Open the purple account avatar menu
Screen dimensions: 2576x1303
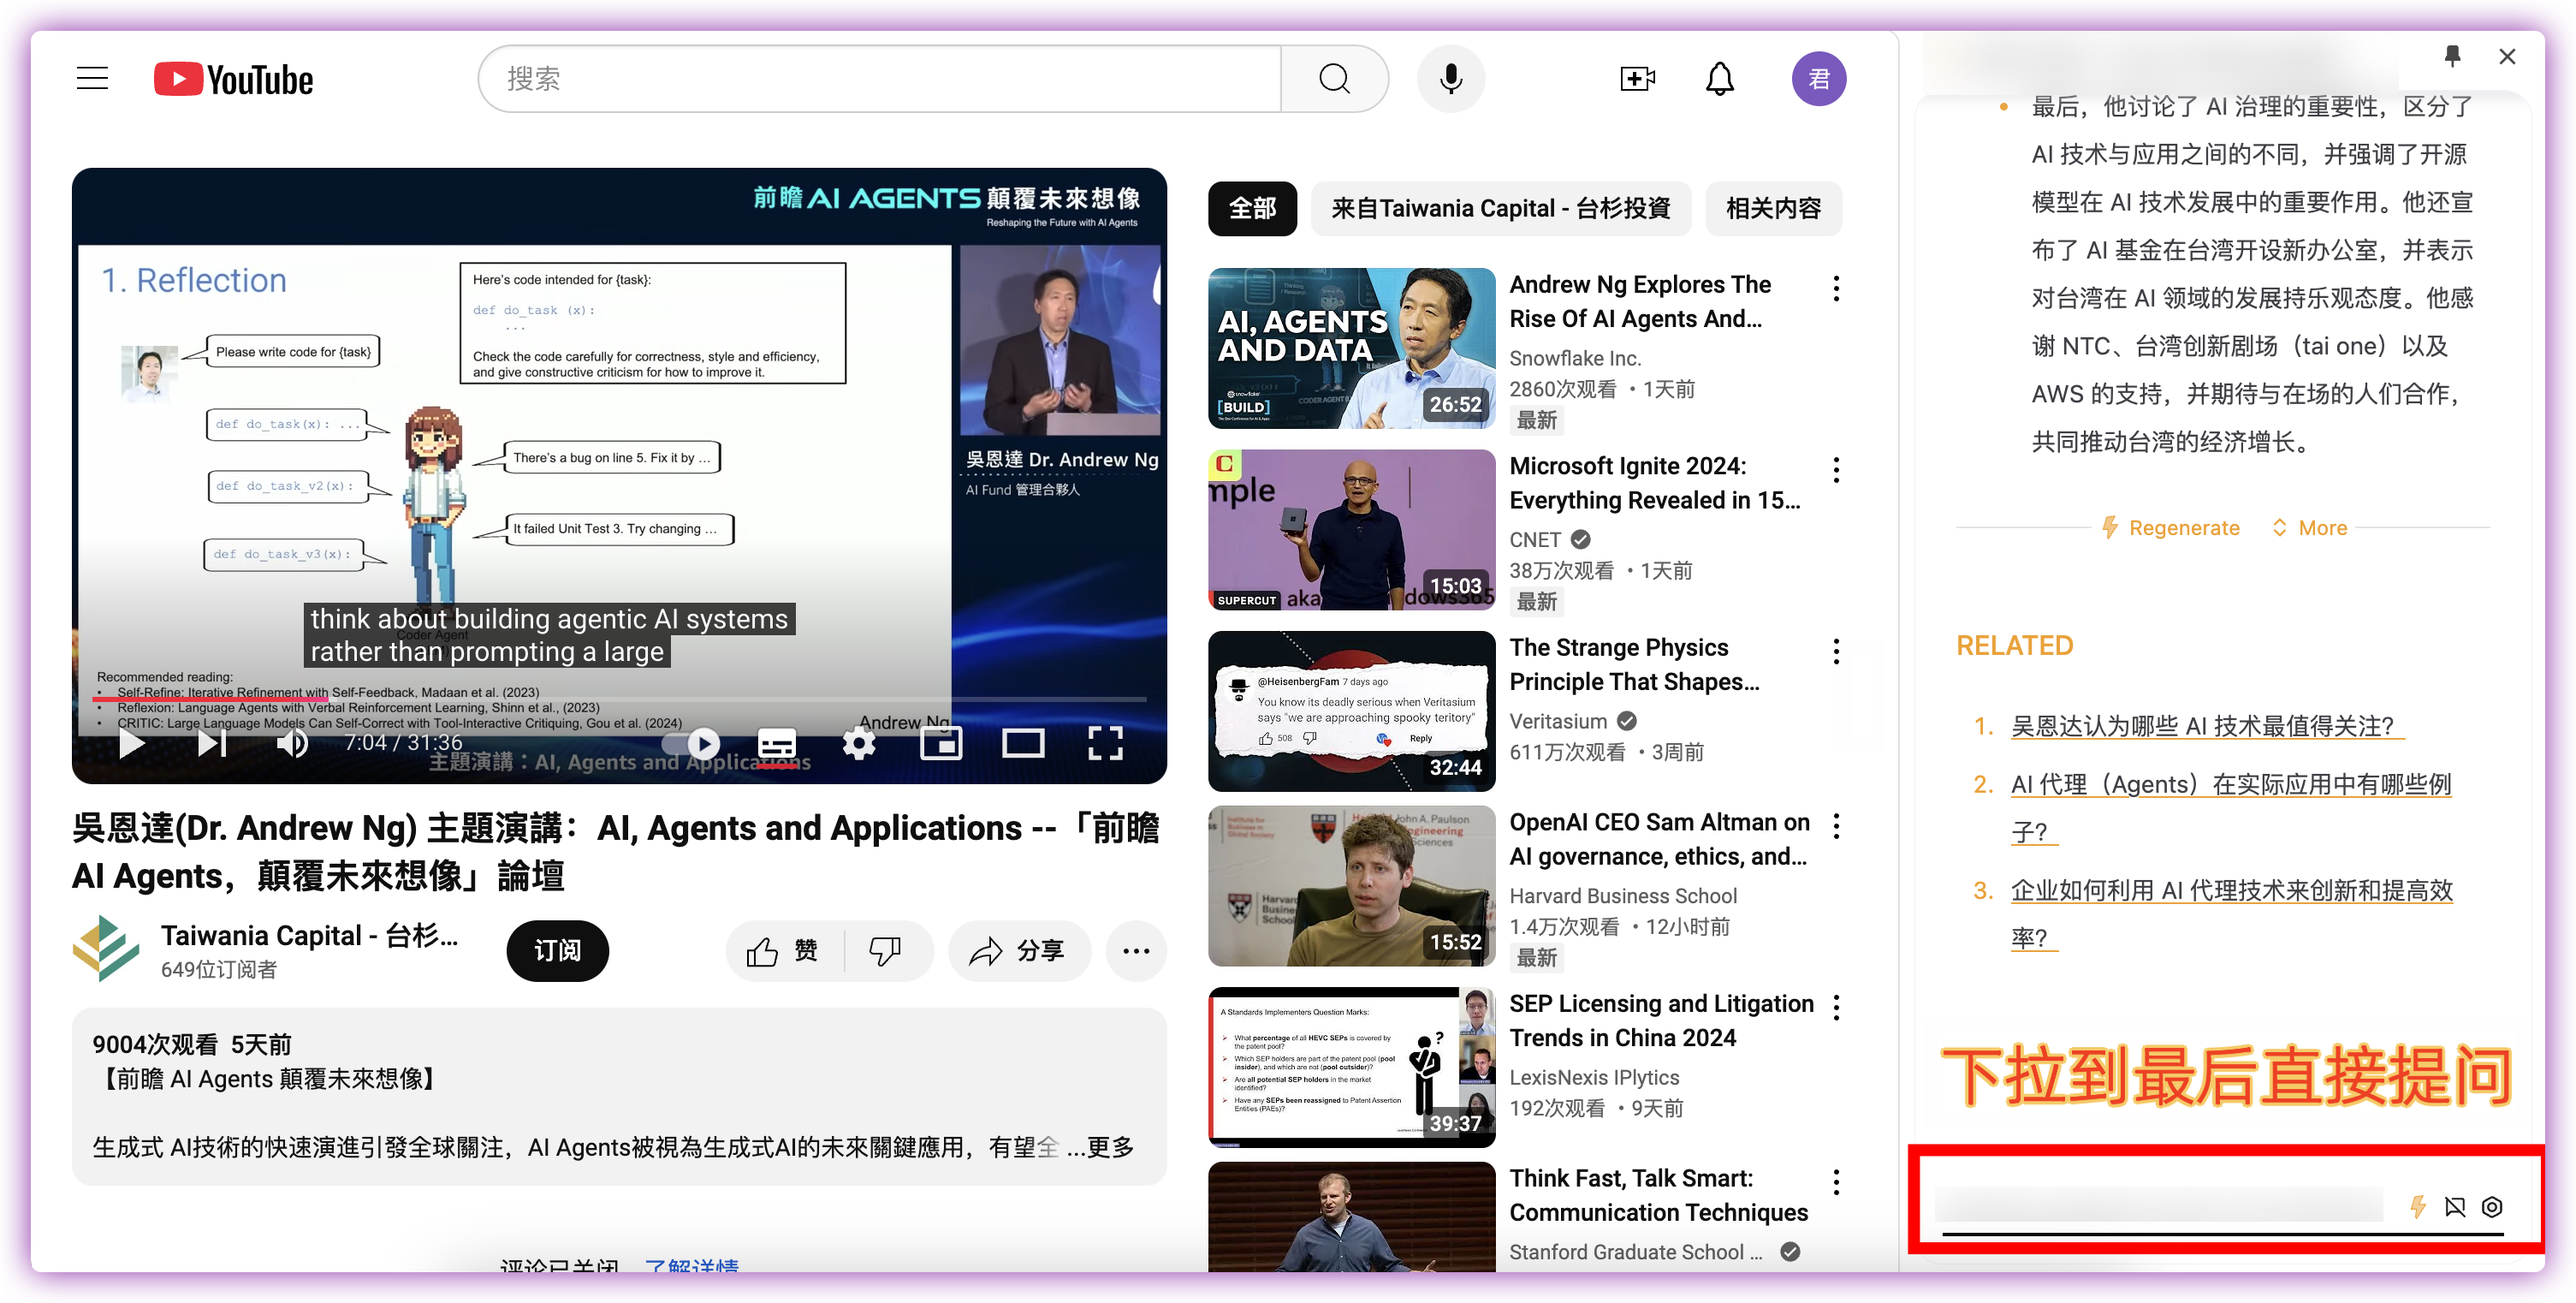tap(1818, 79)
